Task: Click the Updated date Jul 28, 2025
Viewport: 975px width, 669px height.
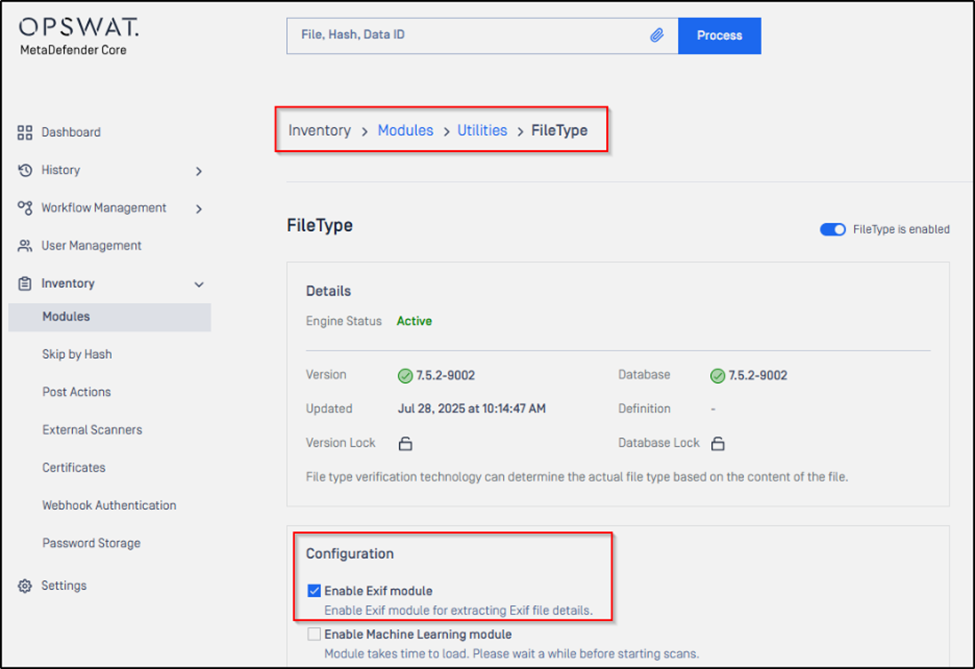Action: coord(472,409)
